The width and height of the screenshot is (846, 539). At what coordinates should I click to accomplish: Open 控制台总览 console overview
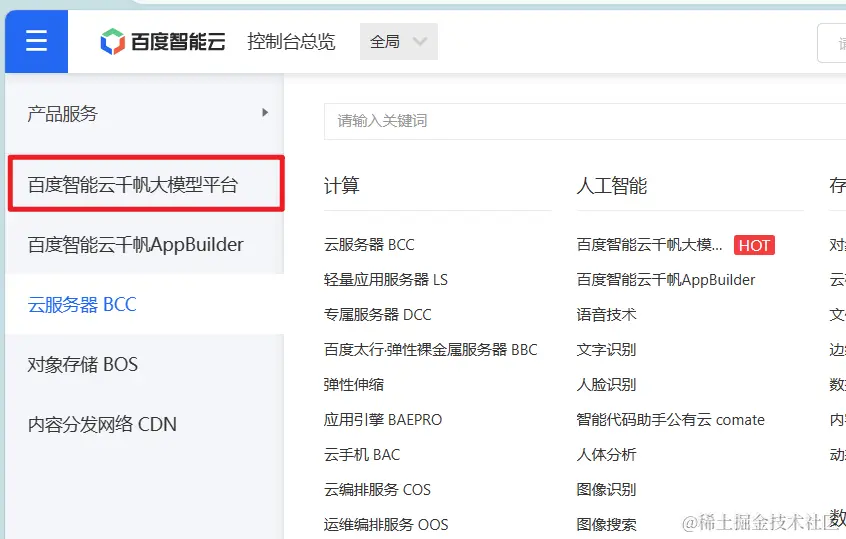[291, 42]
